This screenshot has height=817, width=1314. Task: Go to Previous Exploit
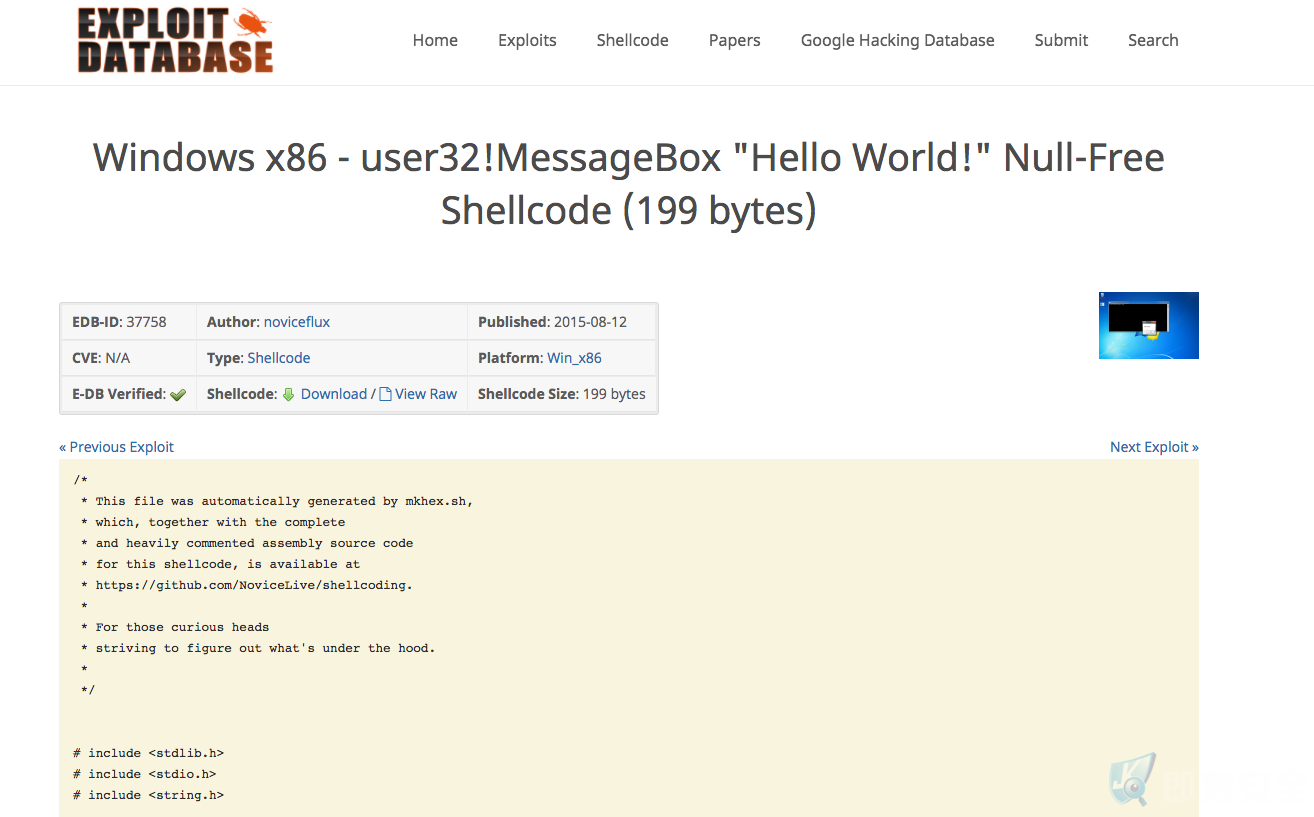click(117, 447)
